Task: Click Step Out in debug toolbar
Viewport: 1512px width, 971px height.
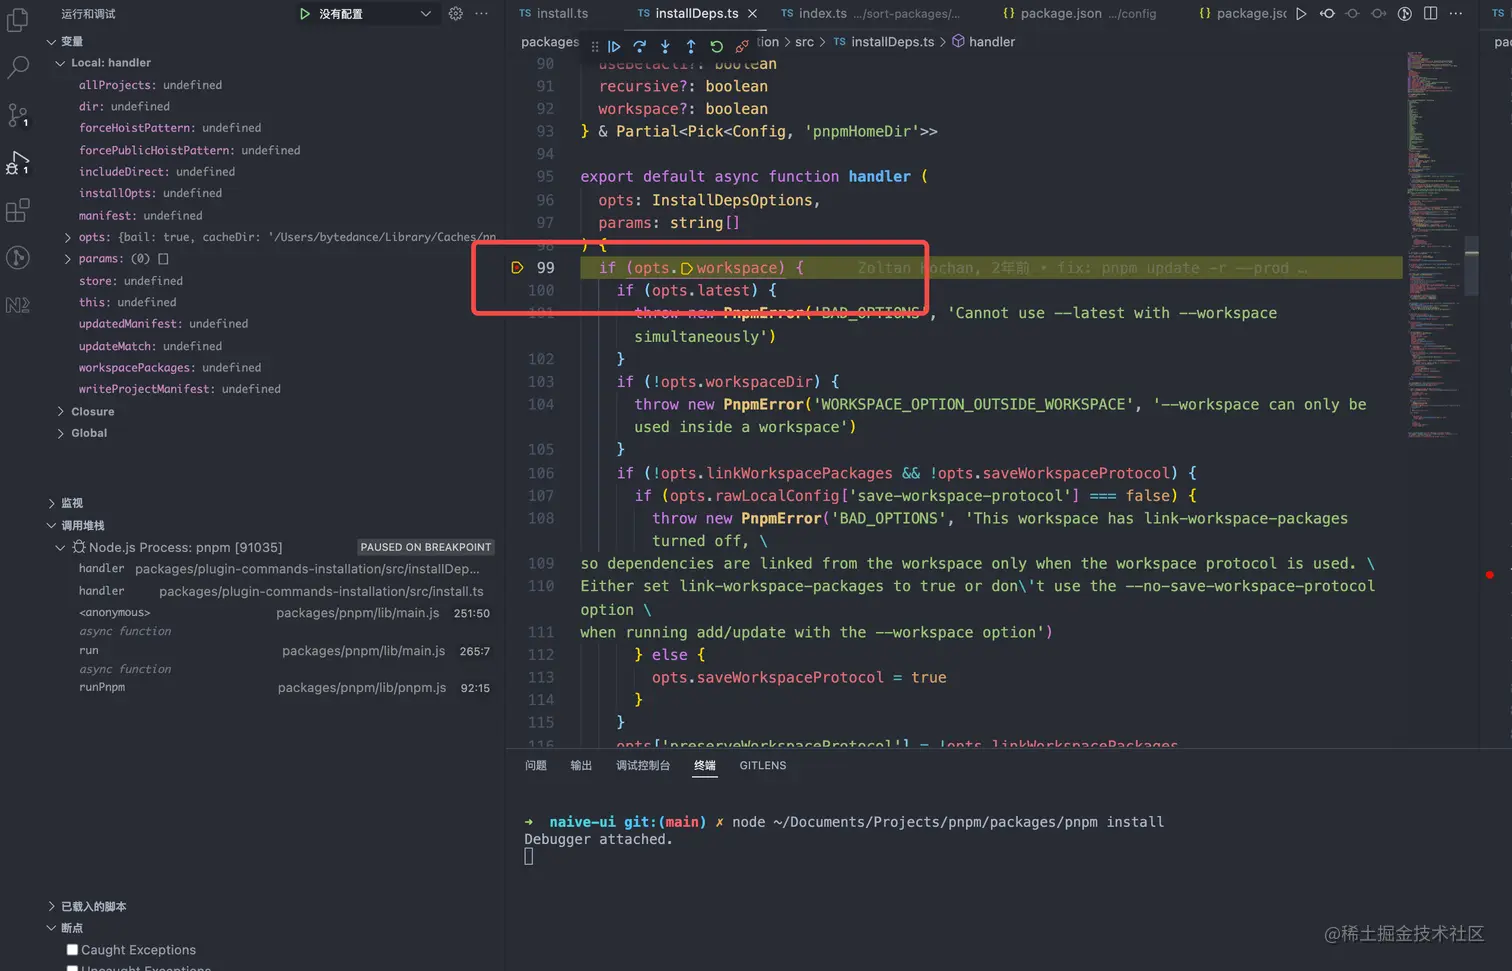Action: point(691,46)
